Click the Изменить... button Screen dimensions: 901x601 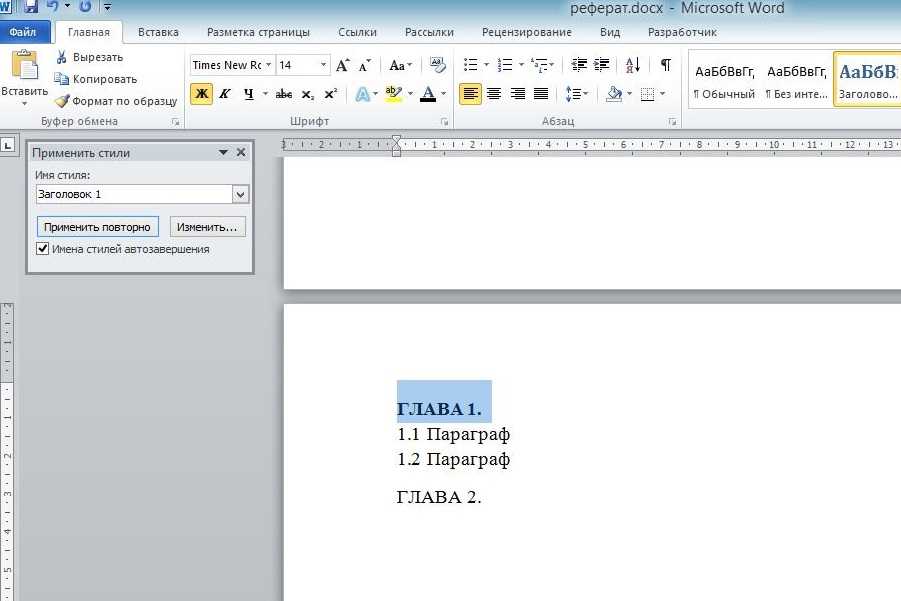tap(207, 227)
